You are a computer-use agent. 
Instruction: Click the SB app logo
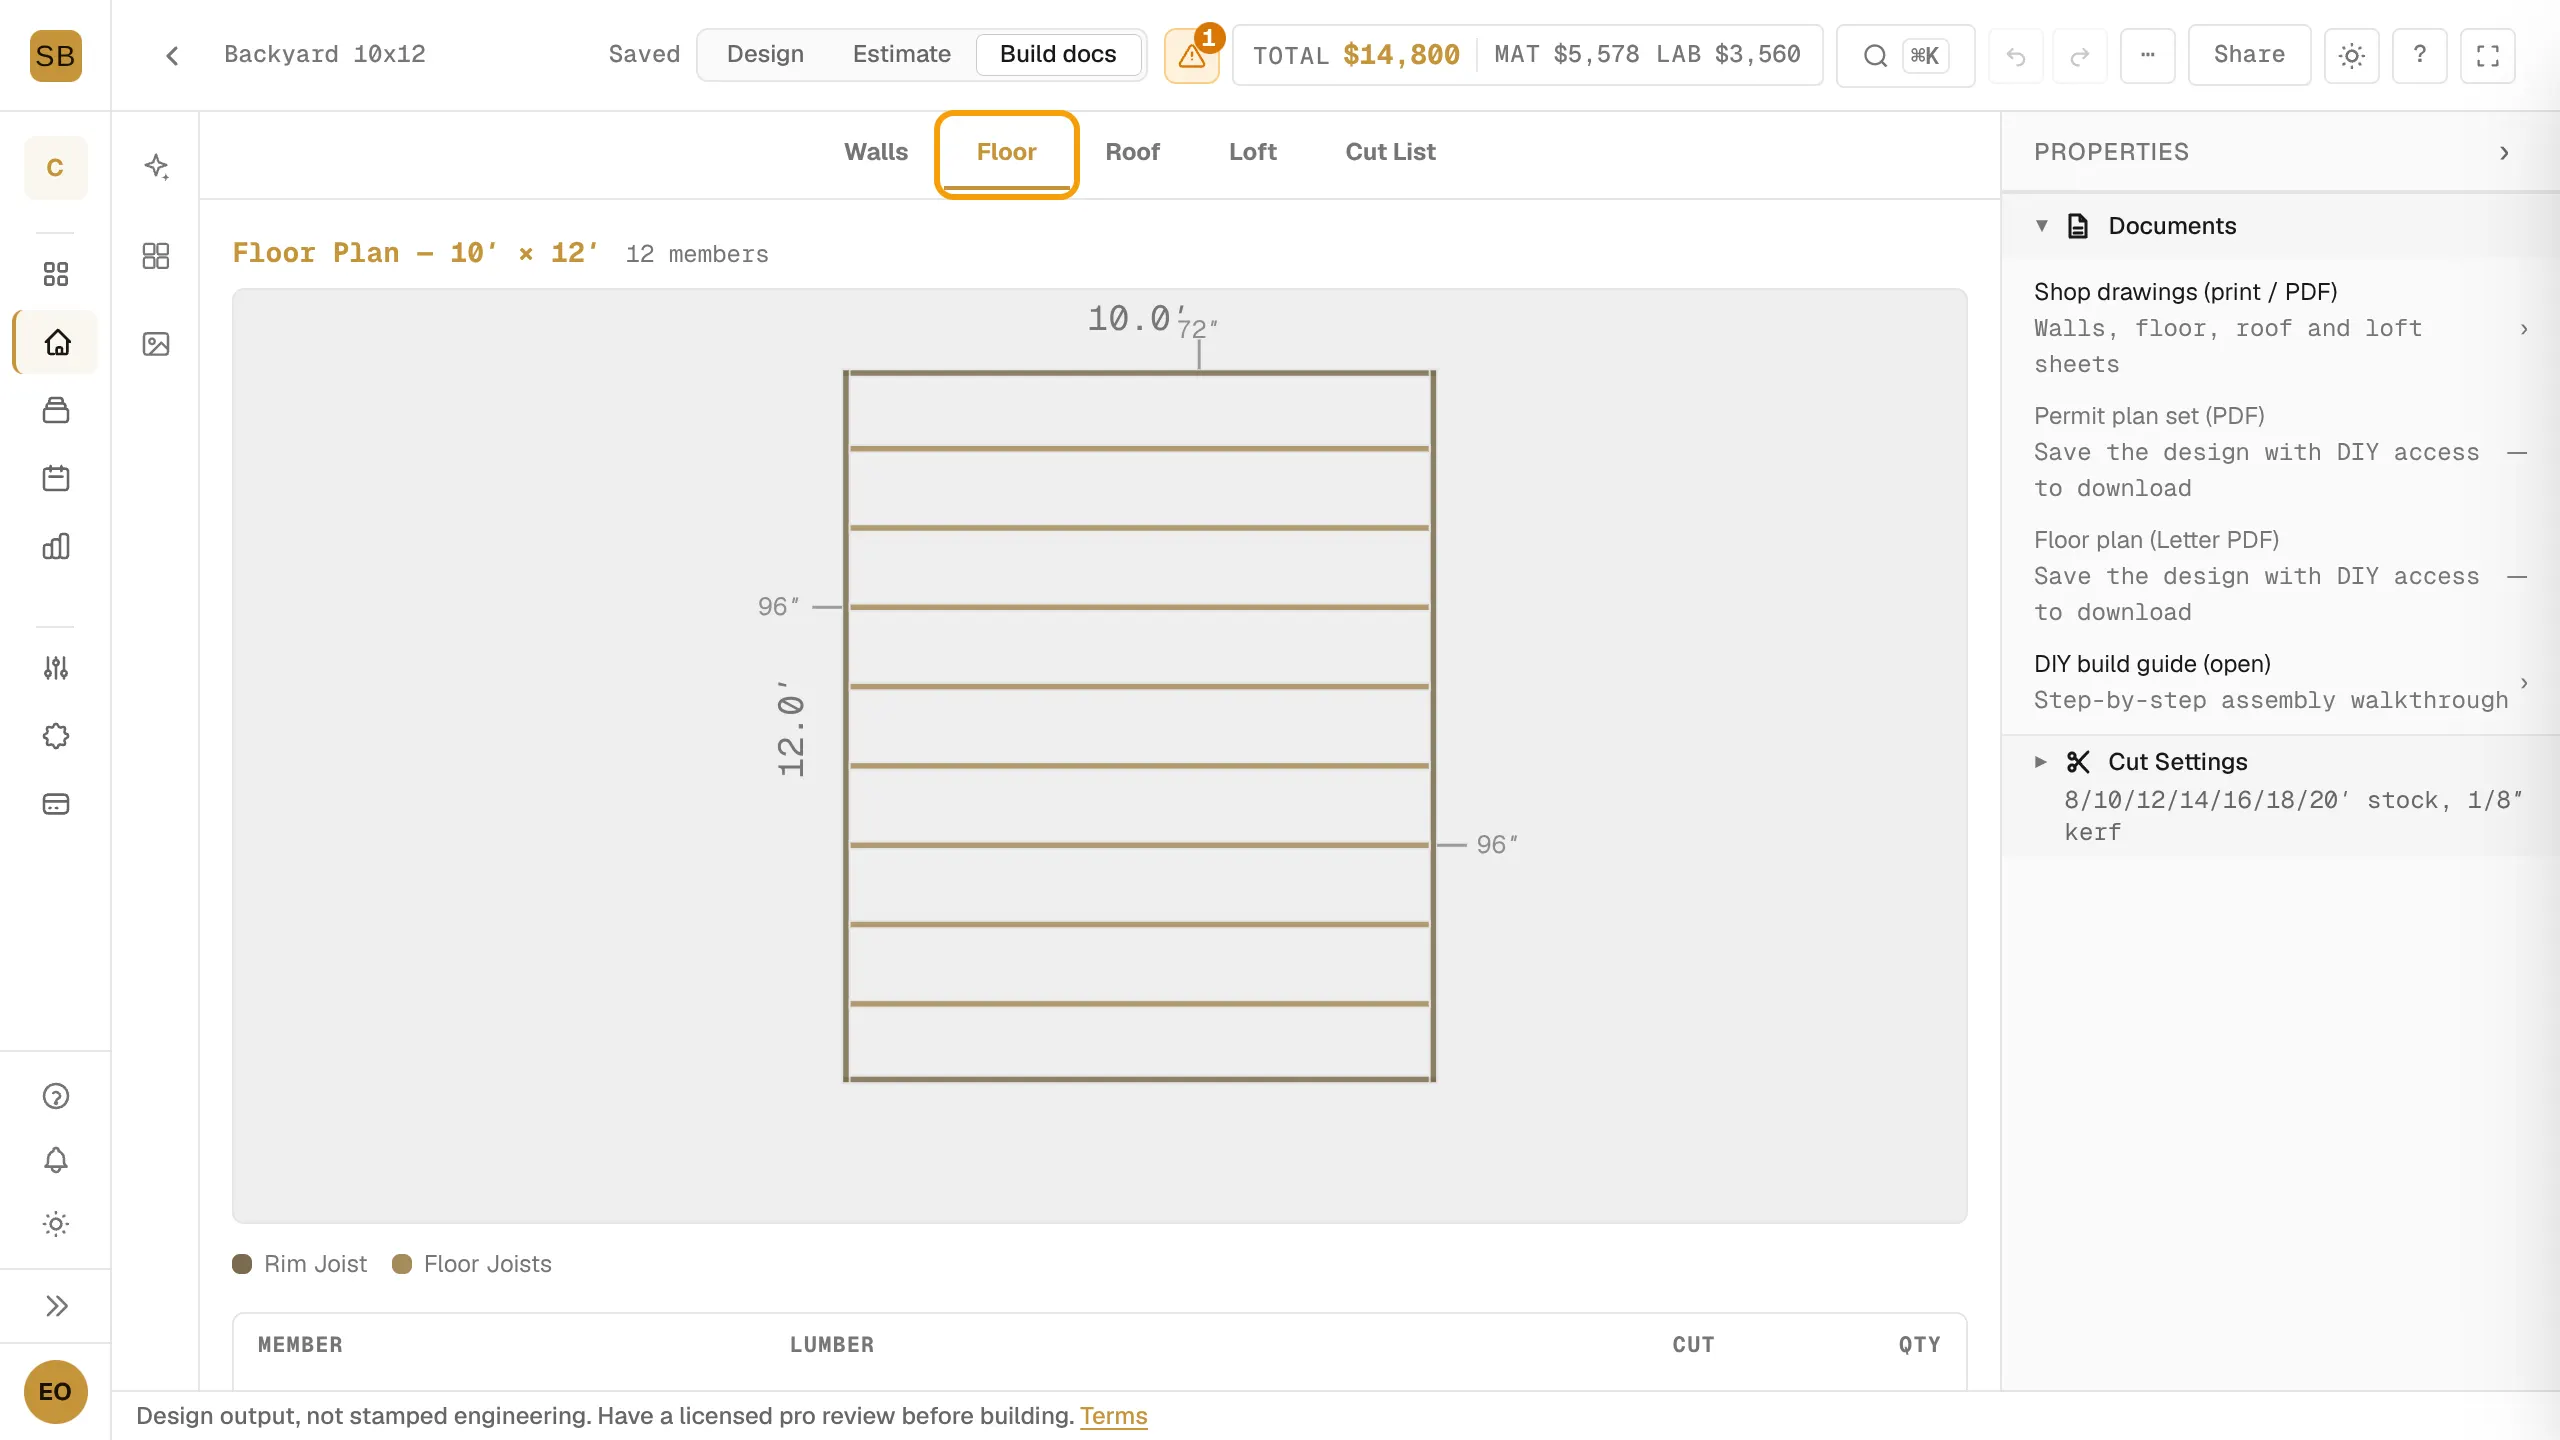[x=55, y=55]
